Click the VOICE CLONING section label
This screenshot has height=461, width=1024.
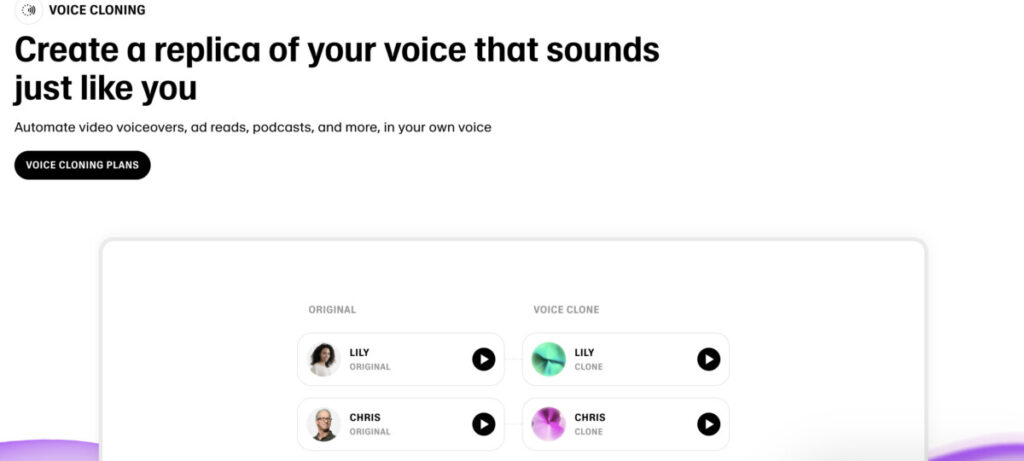(x=97, y=10)
